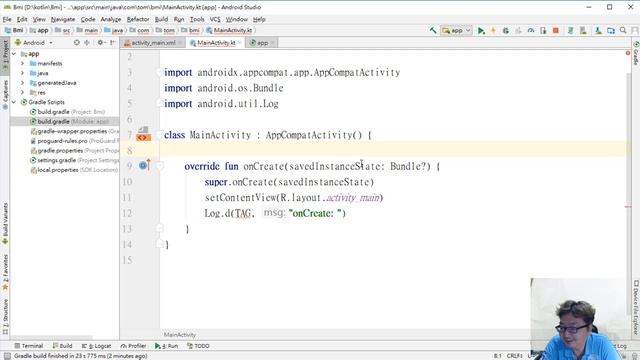Open proguard-rules.pro file
The image size is (640, 360).
tap(74, 141)
